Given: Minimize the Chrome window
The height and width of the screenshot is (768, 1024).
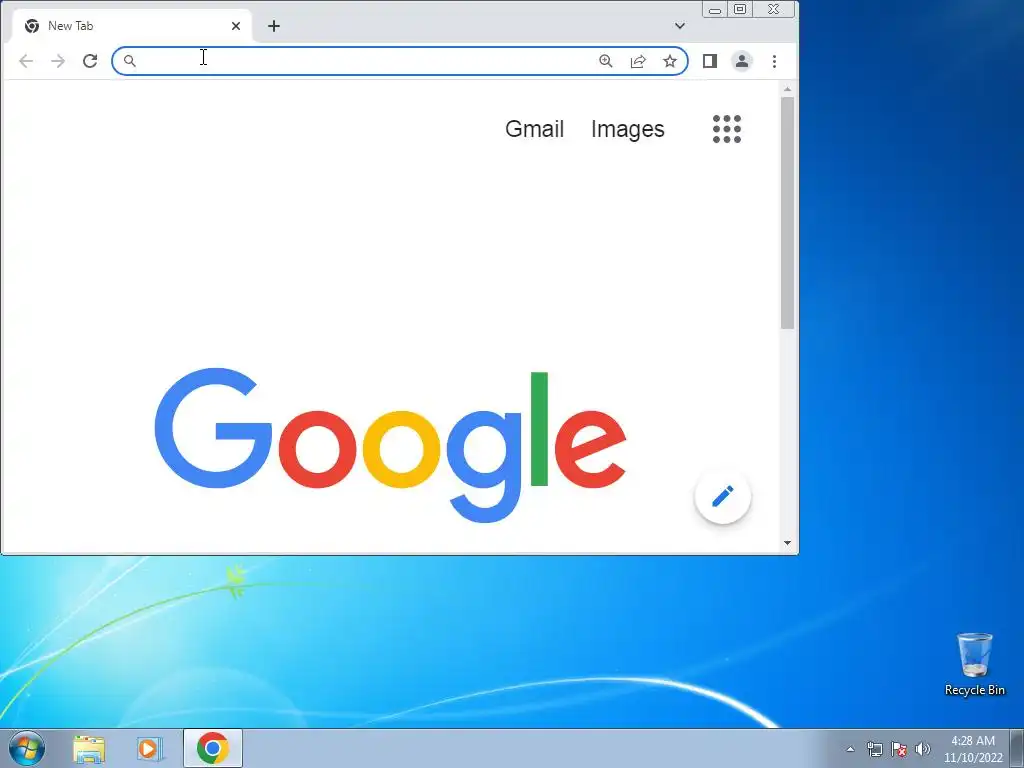Looking at the screenshot, I should click(x=715, y=10).
